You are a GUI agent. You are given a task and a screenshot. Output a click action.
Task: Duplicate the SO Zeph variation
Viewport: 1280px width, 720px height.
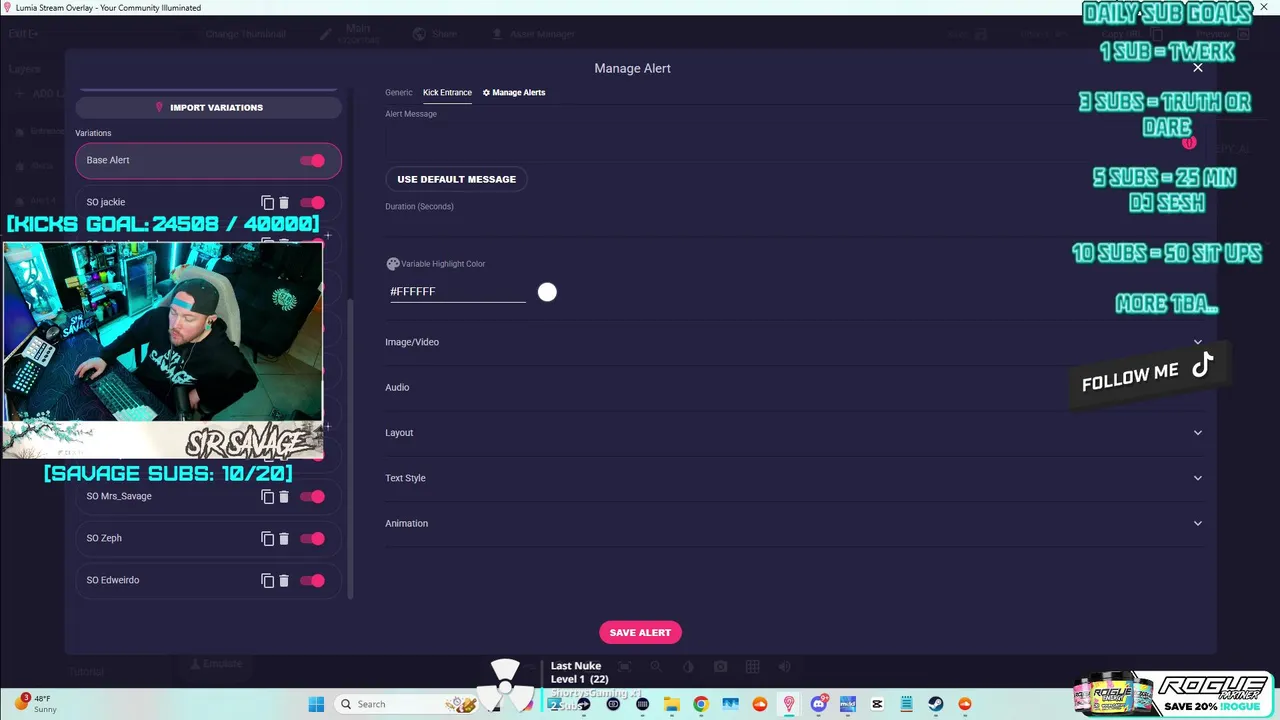[267, 538]
